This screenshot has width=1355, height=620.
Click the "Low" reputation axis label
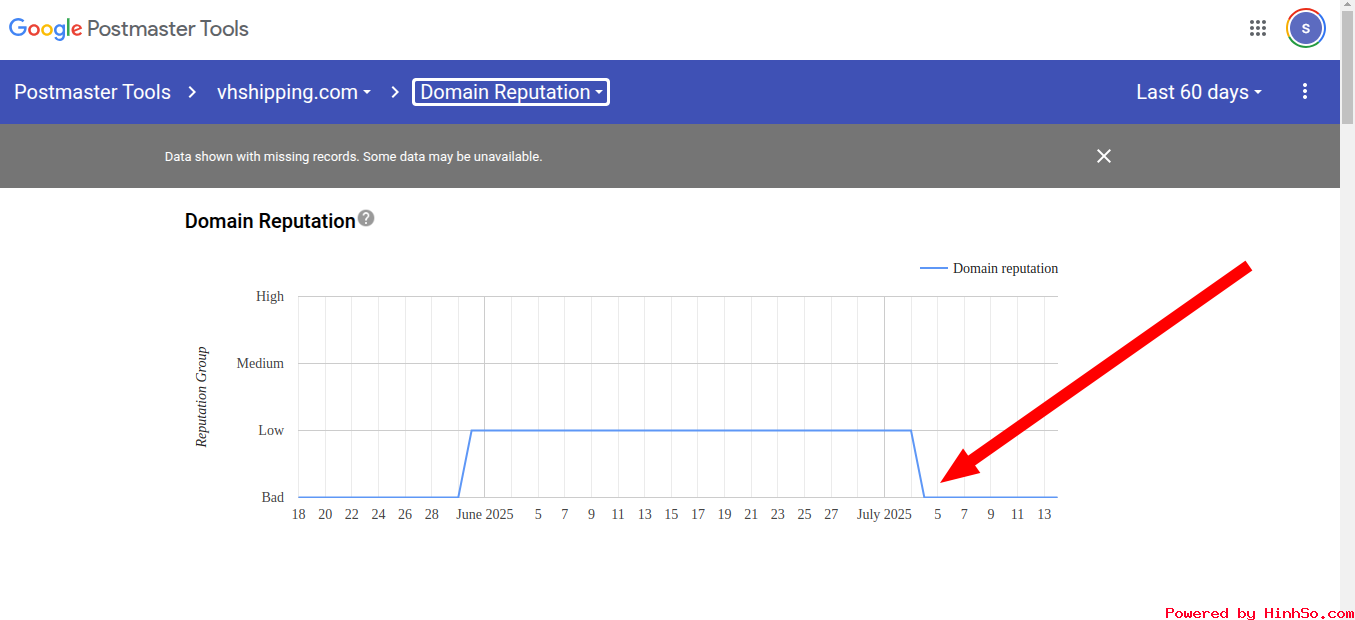pos(271,430)
